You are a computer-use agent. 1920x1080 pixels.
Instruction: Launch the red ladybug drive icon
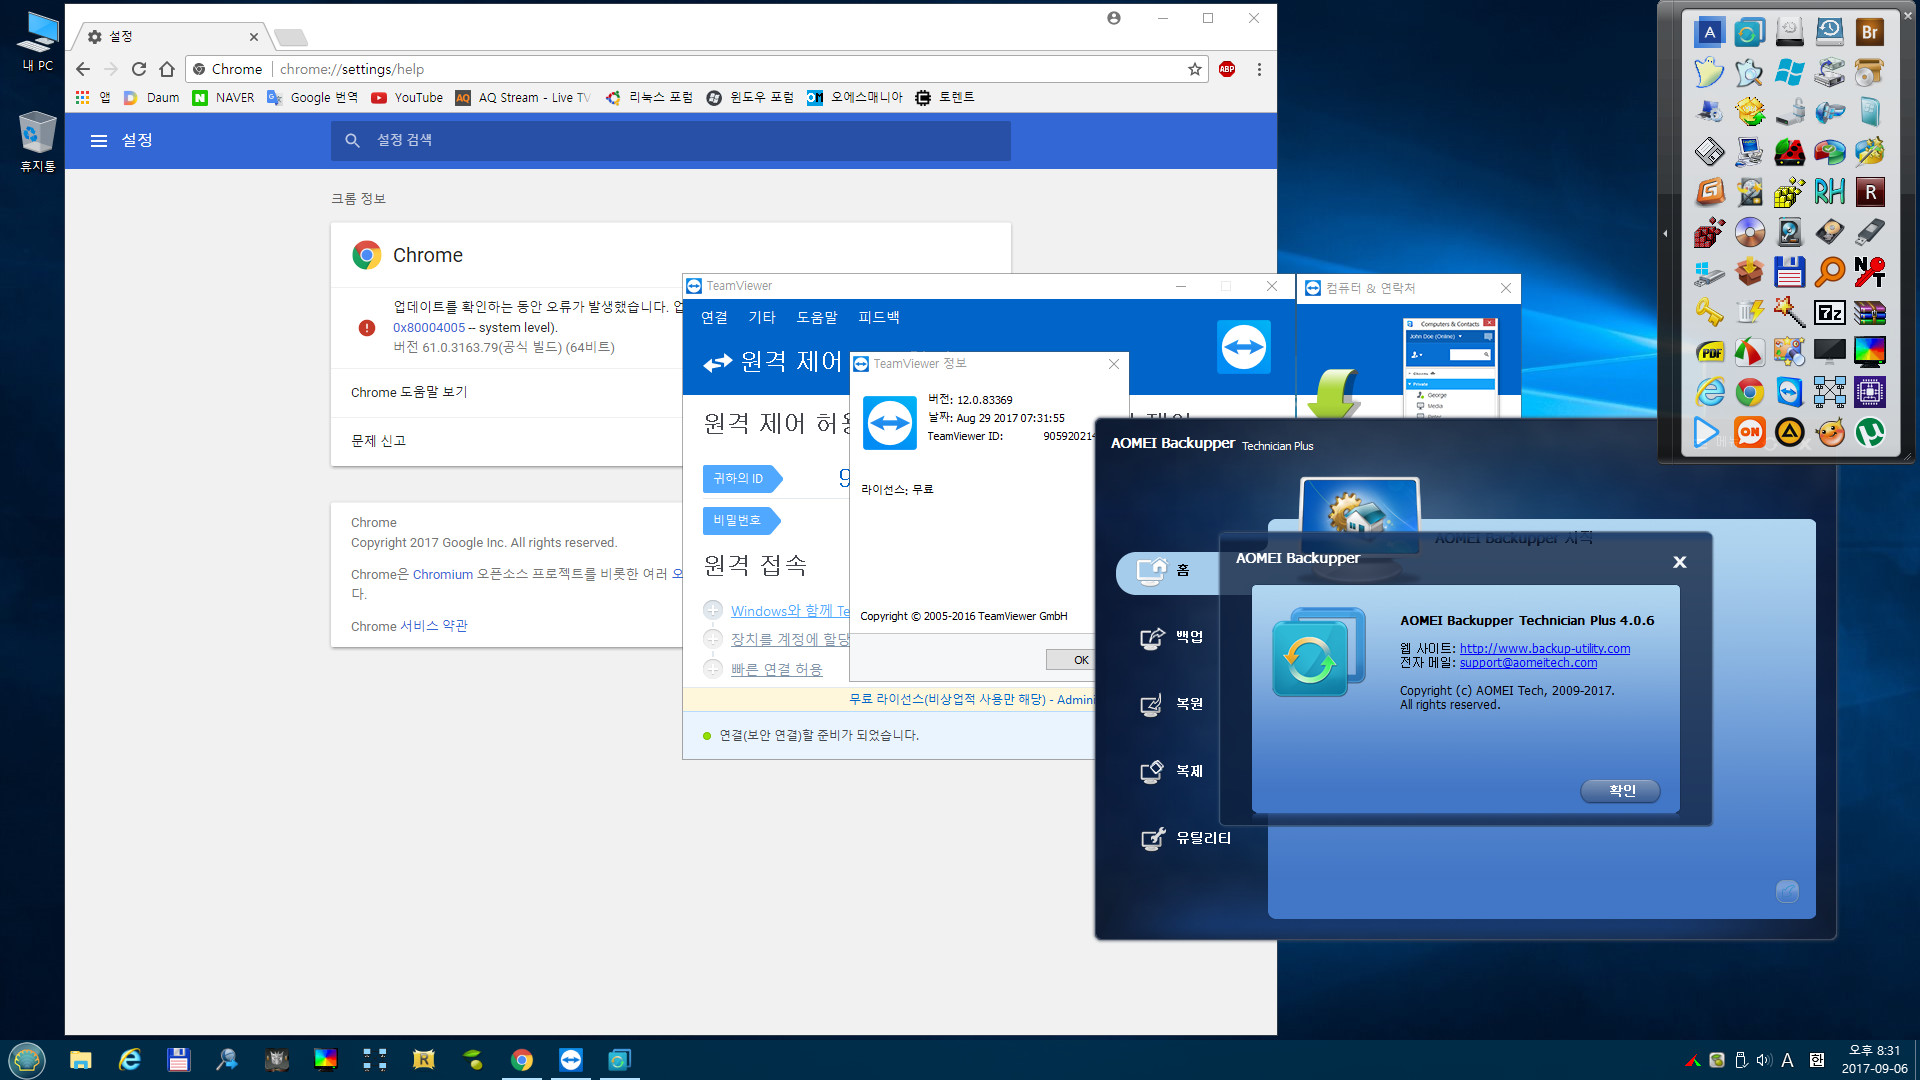point(1789,152)
